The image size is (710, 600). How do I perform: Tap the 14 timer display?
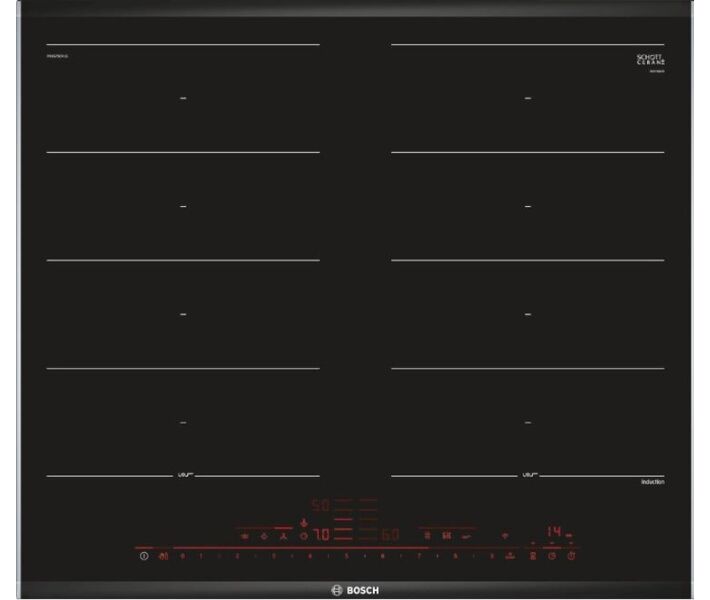[x=553, y=531]
